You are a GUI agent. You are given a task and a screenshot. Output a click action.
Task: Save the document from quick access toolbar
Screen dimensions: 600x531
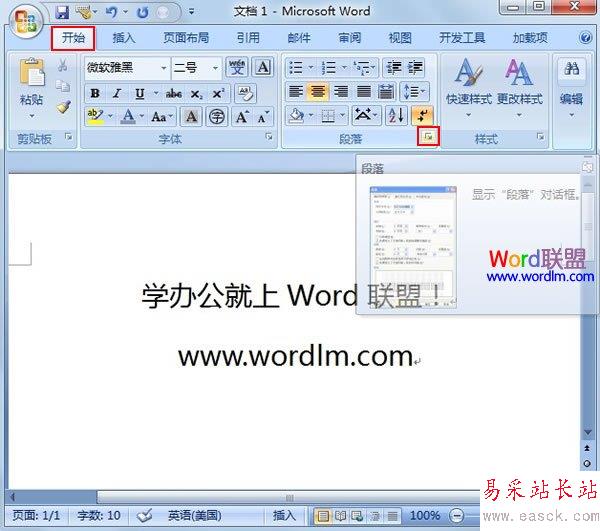[x=62, y=12]
